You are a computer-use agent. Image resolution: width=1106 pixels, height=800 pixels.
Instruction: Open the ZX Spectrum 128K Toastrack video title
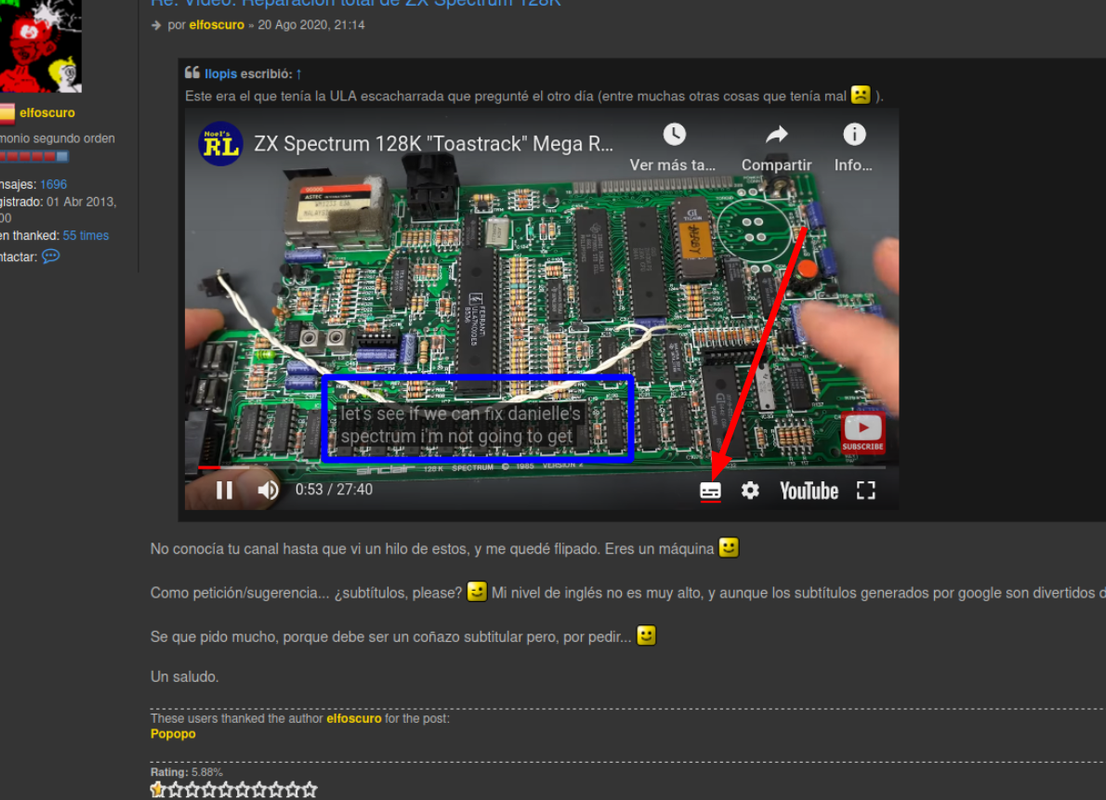(433, 144)
